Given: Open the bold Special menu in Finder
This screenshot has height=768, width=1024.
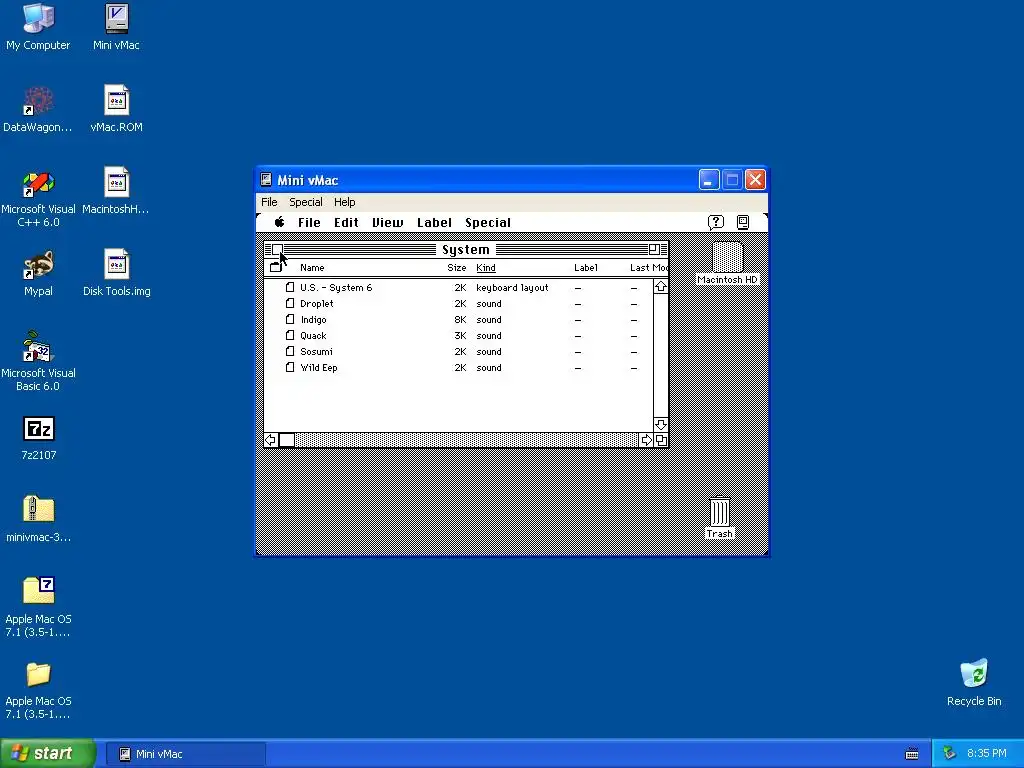Looking at the screenshot, I should click(x=488, y=223).
